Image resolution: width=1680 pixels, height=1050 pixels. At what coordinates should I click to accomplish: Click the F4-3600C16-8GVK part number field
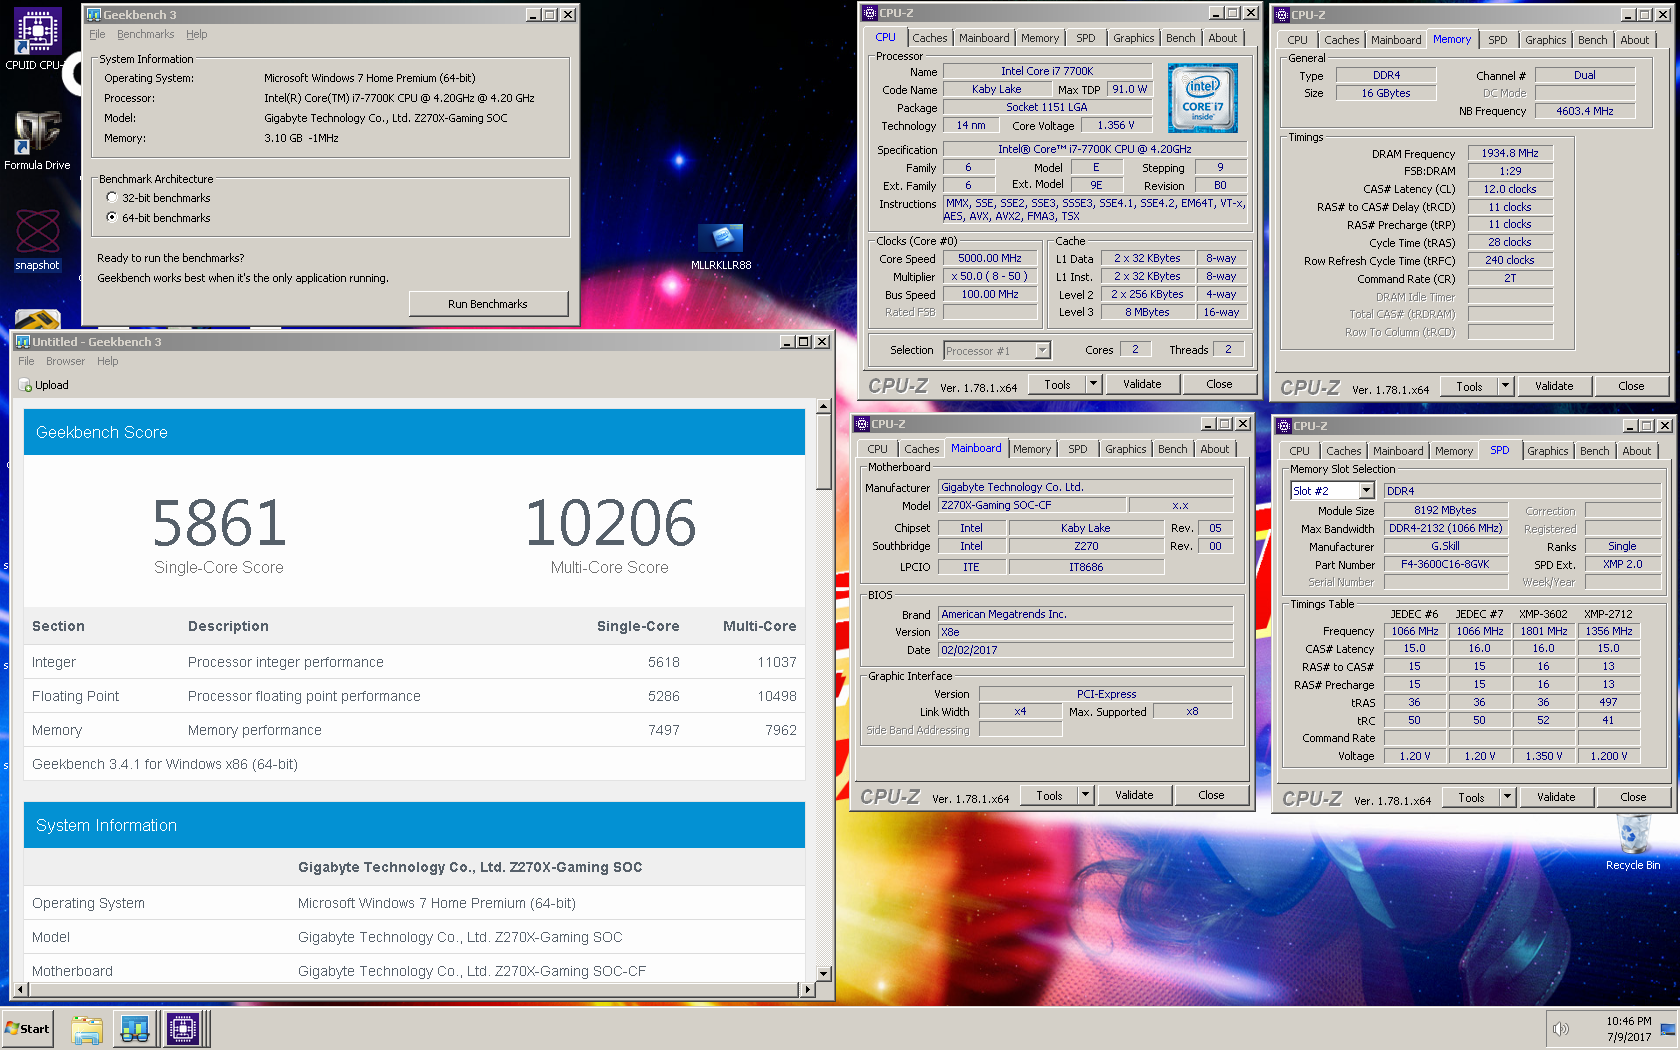click(x=1445, y=564)
